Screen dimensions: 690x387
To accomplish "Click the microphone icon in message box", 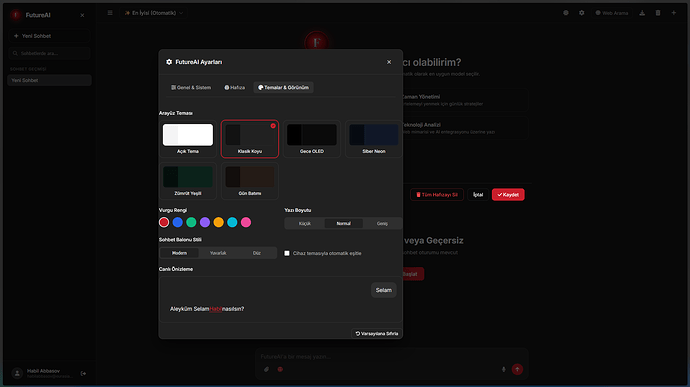I will click(x=503, y=369).
